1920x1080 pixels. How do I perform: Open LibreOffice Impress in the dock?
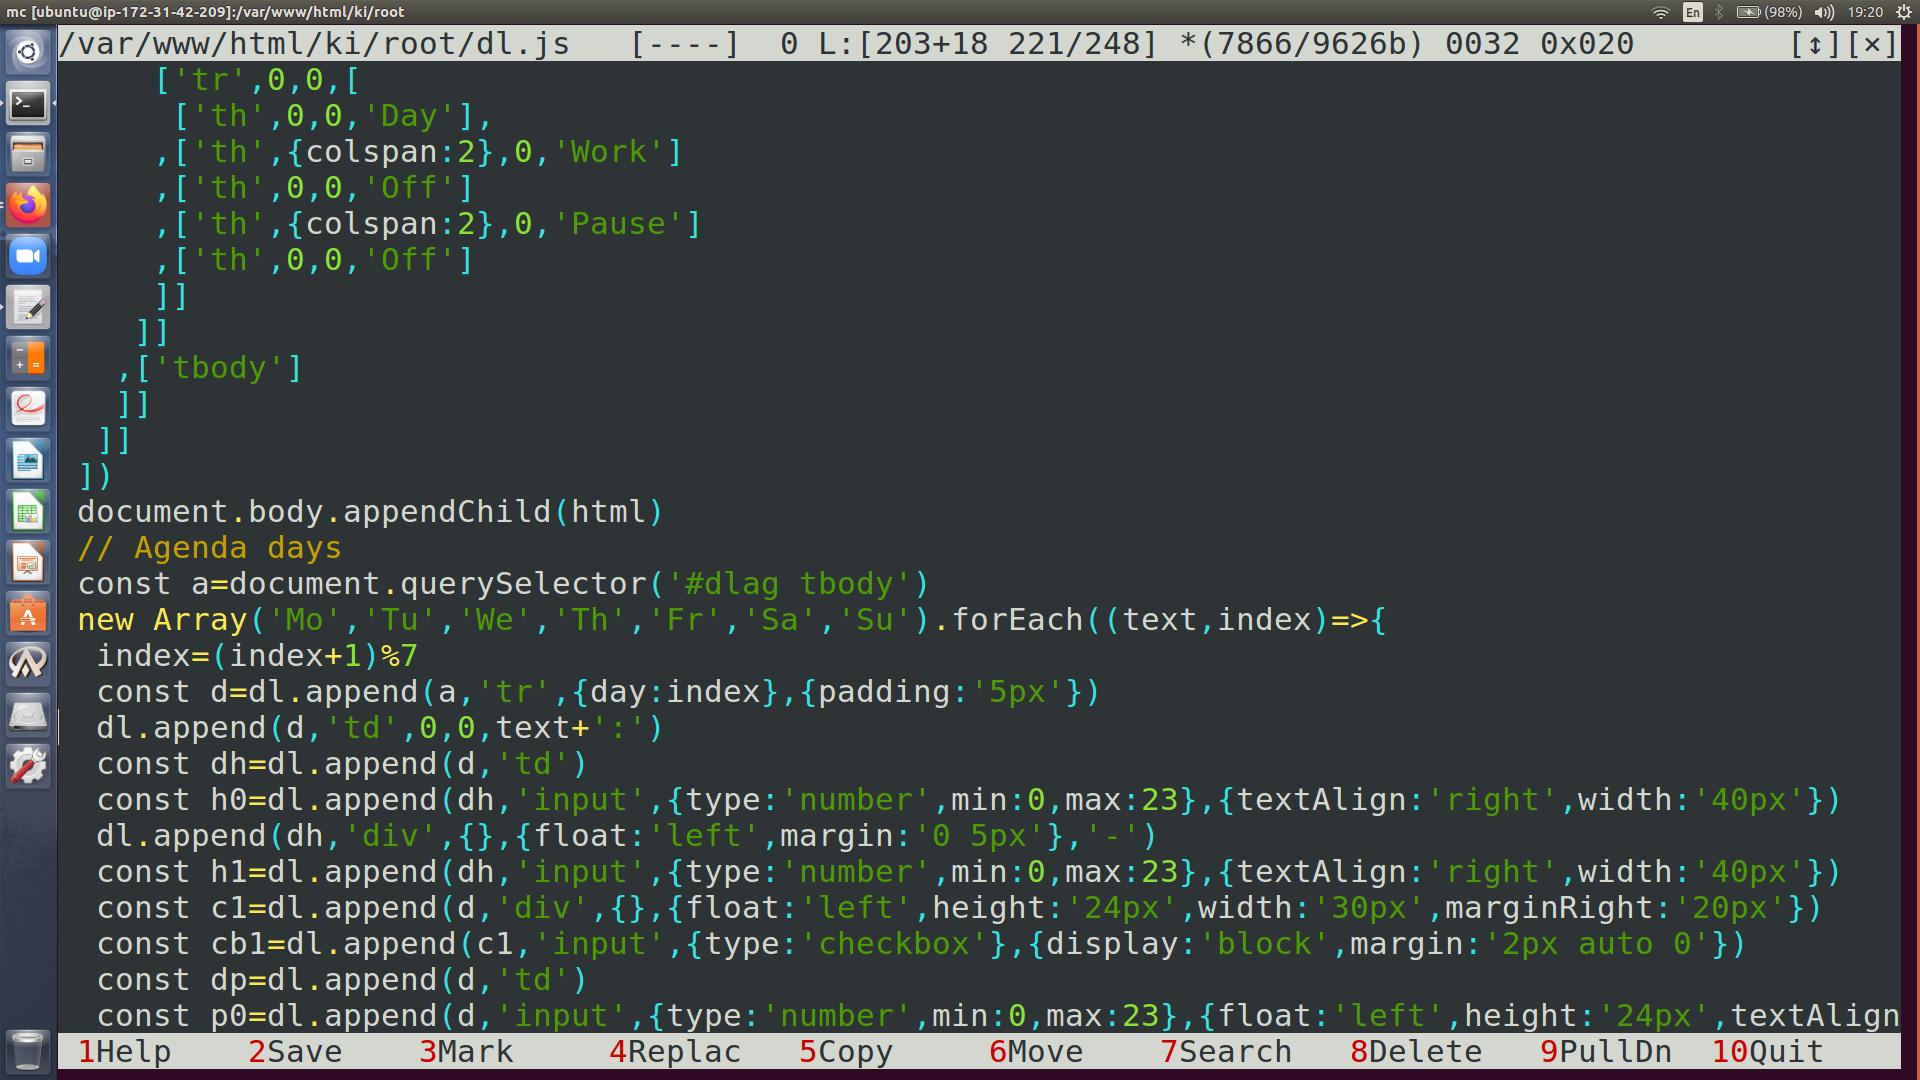(x=28, y=563)
